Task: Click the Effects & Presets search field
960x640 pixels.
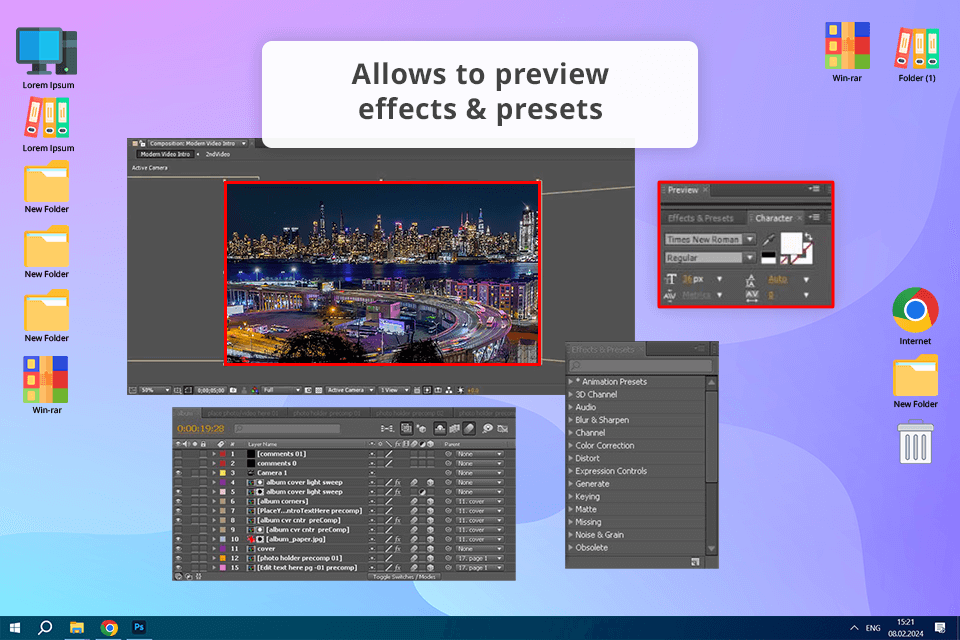Action: pos(641,366)
